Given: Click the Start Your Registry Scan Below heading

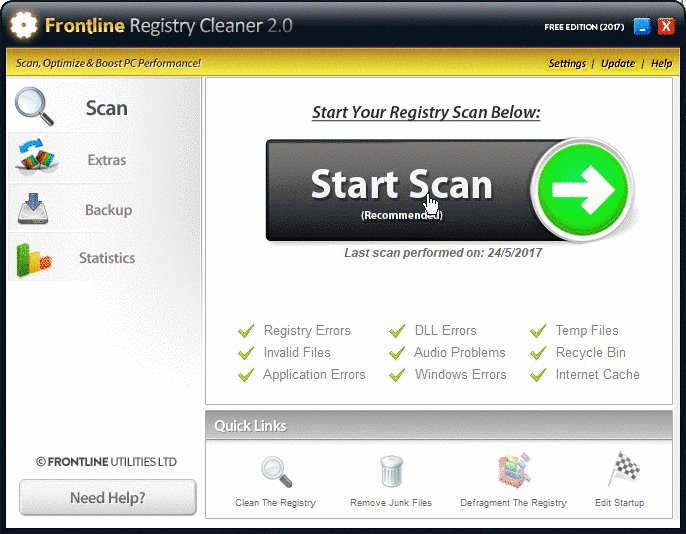Looking at the screenshot, I should click(426, 112).
